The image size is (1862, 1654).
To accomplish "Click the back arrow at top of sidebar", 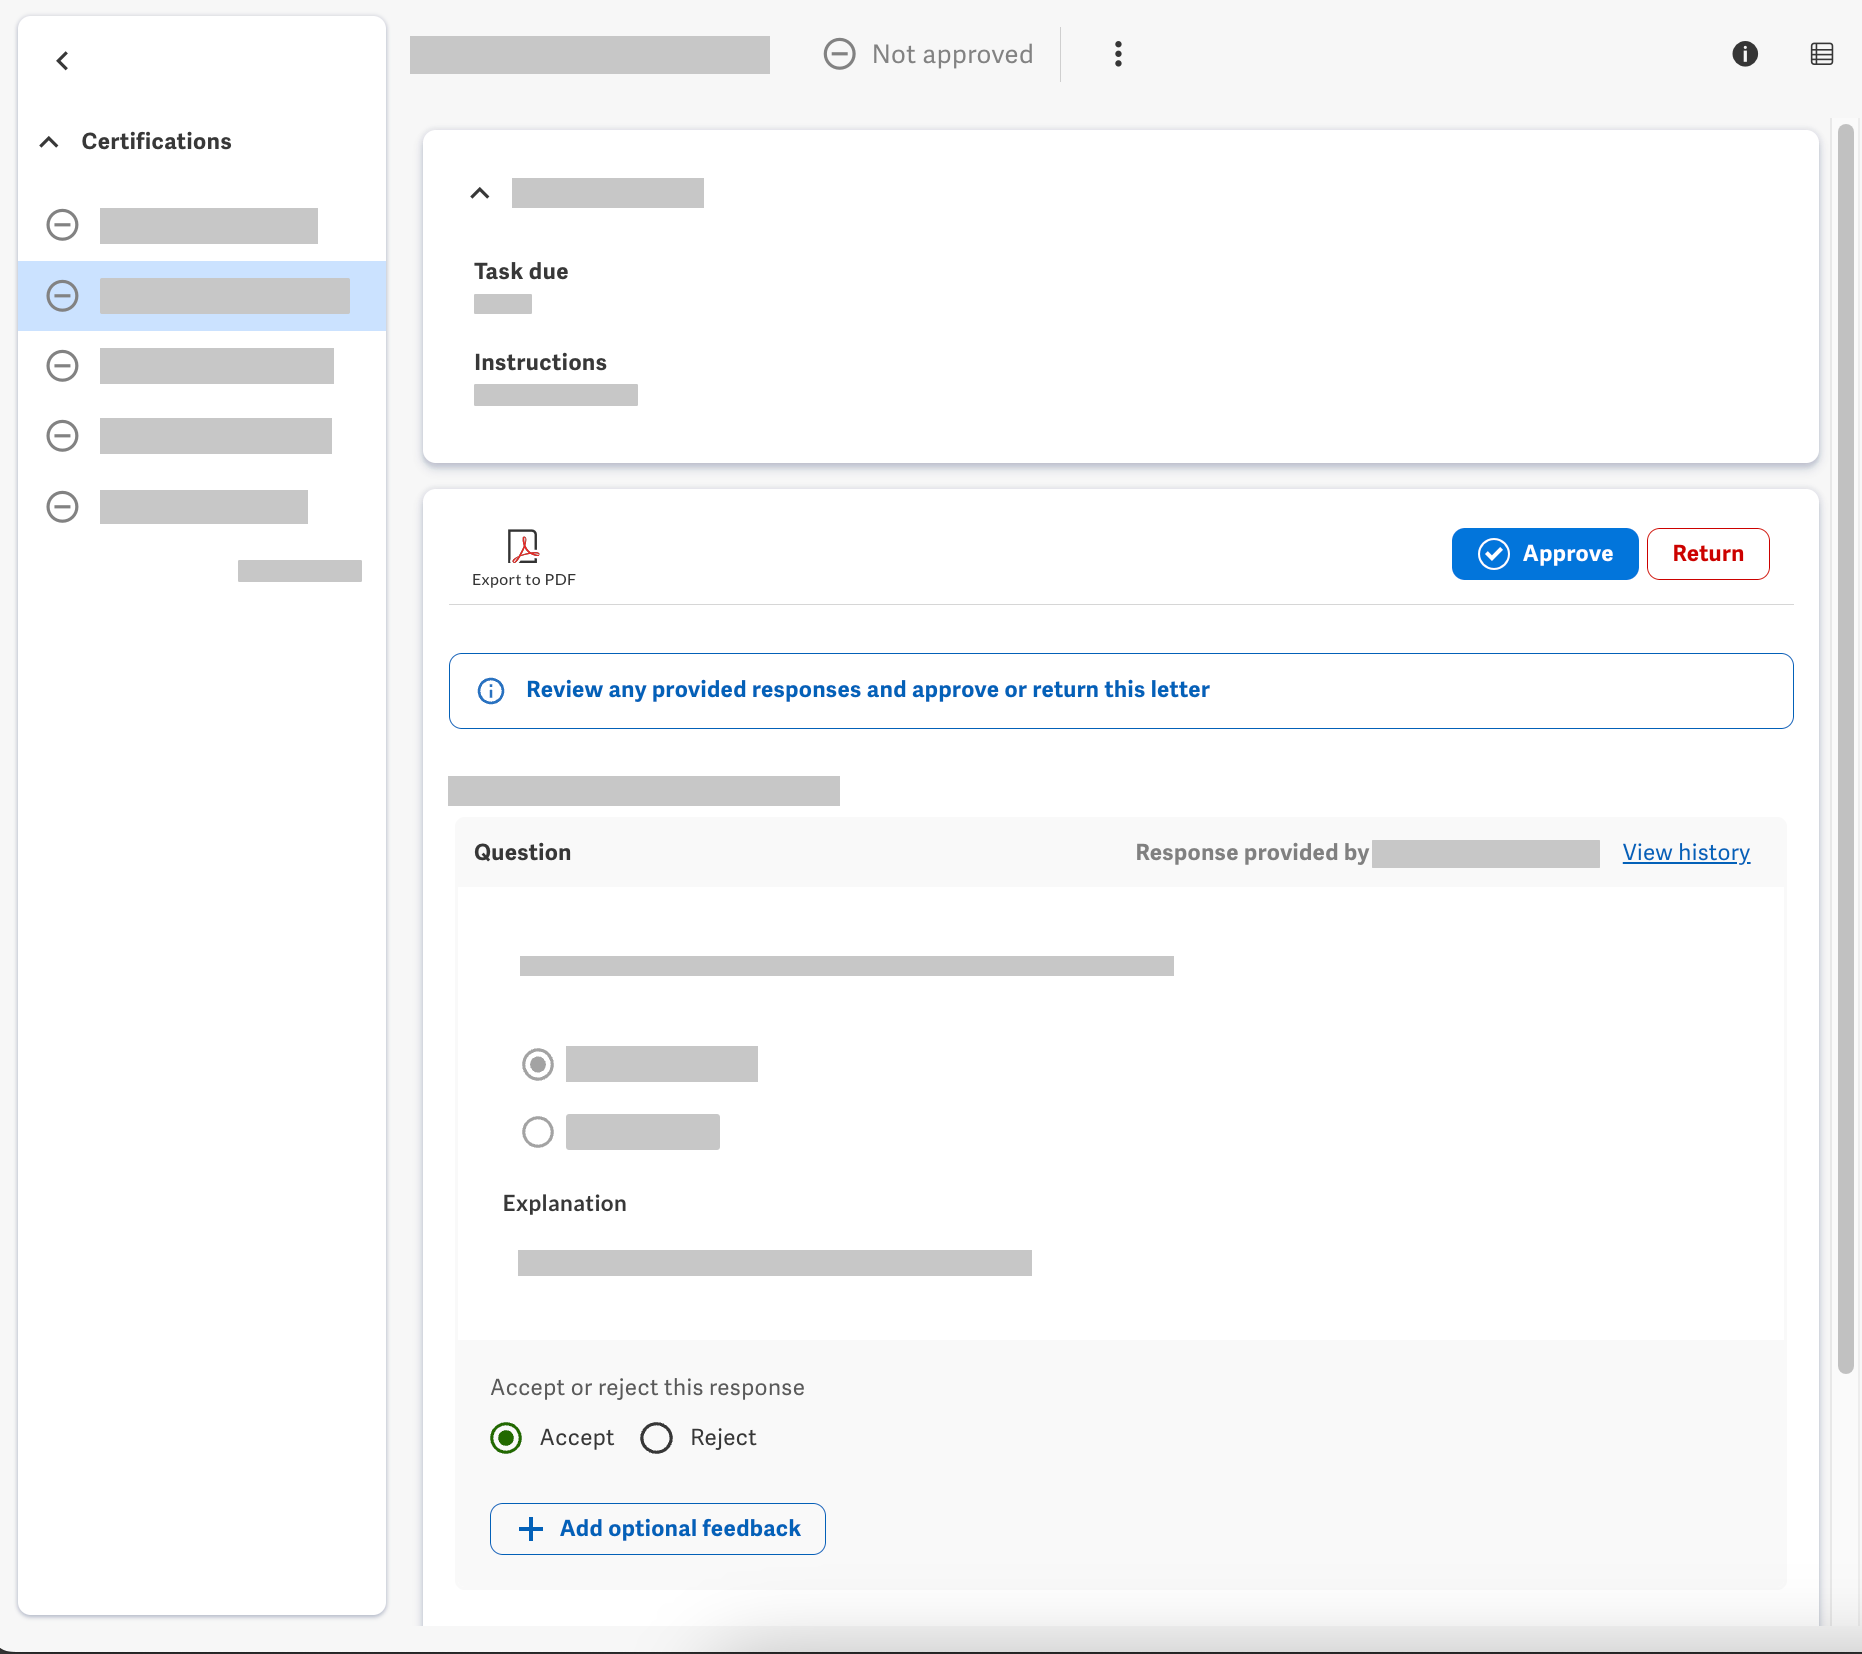I will pos(62,60).
